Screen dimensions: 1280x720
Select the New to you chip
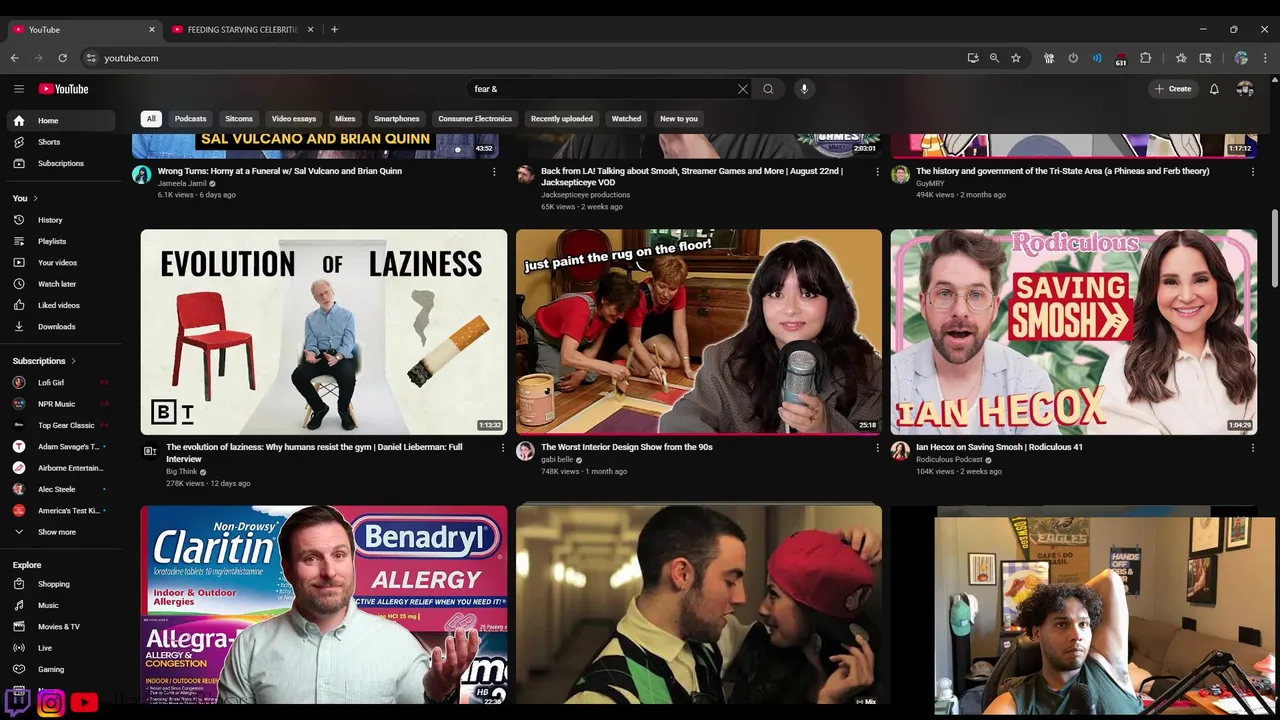(x=679, y=118)
